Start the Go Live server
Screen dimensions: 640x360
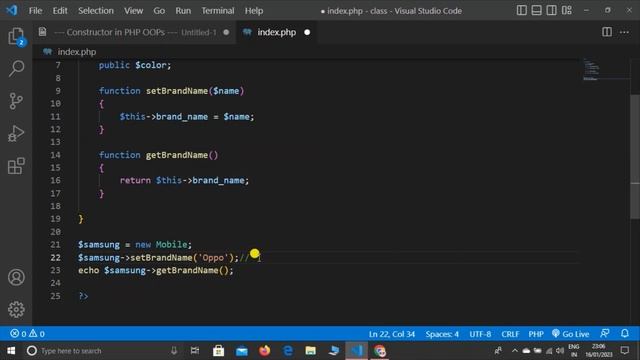point(571,334)
